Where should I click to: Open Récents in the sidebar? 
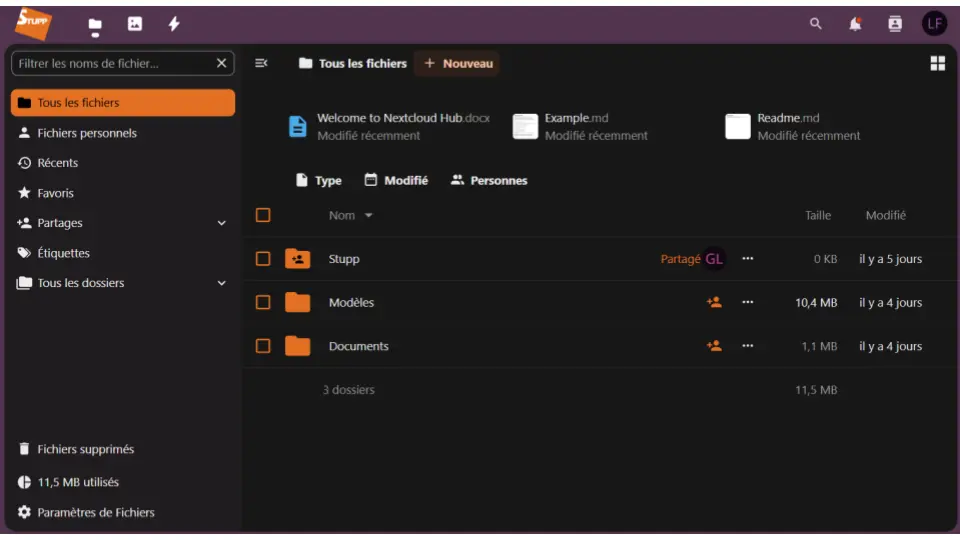click(58, 163)
